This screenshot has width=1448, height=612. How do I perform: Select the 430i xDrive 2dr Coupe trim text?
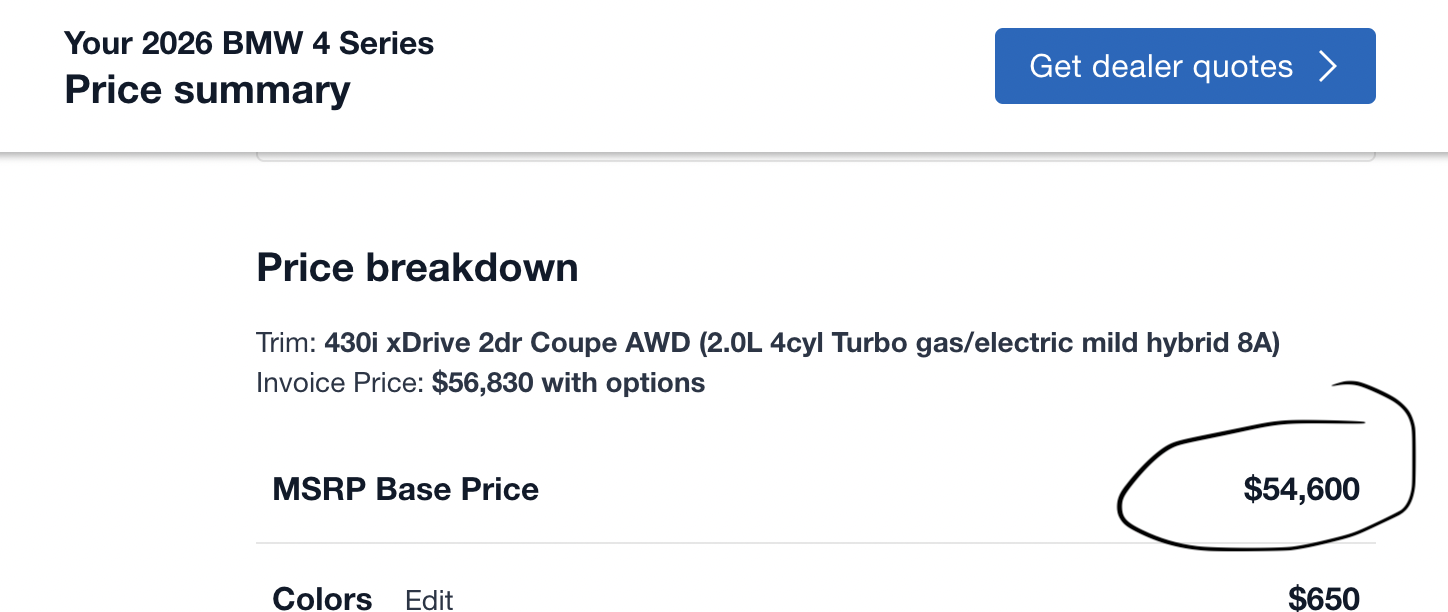tap(507, 343)
